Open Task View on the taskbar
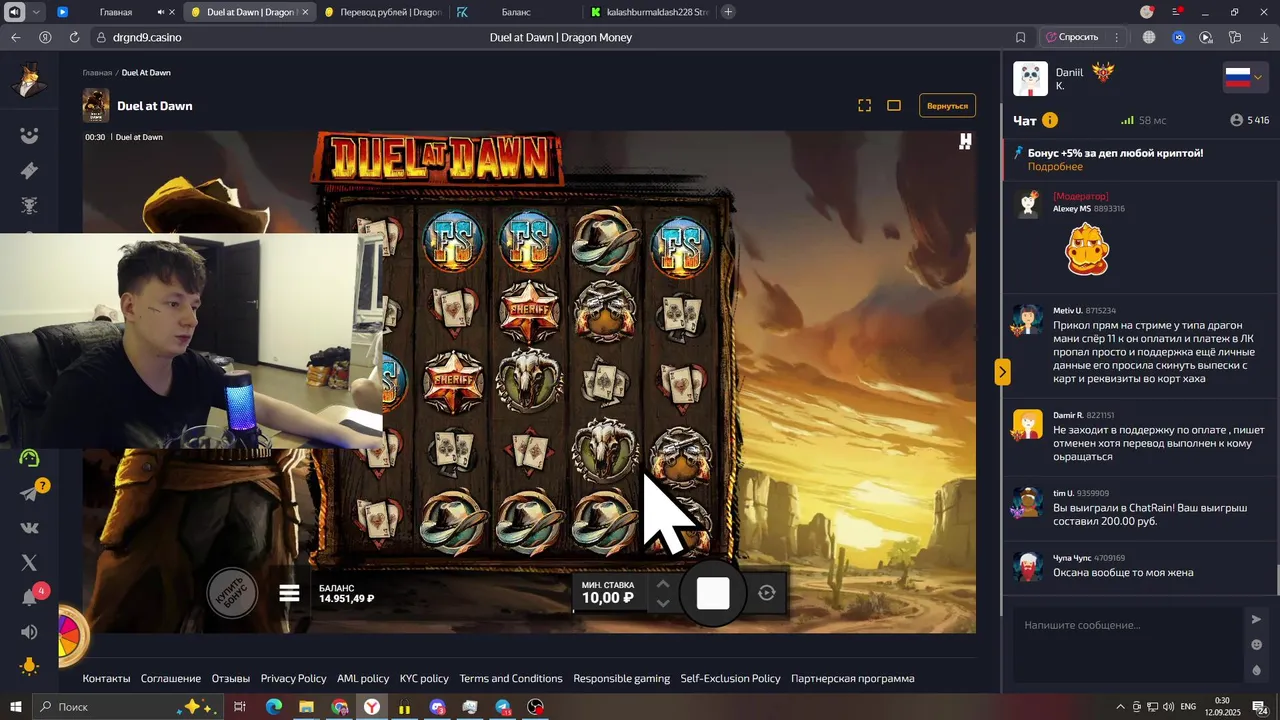 click(240, 707)
